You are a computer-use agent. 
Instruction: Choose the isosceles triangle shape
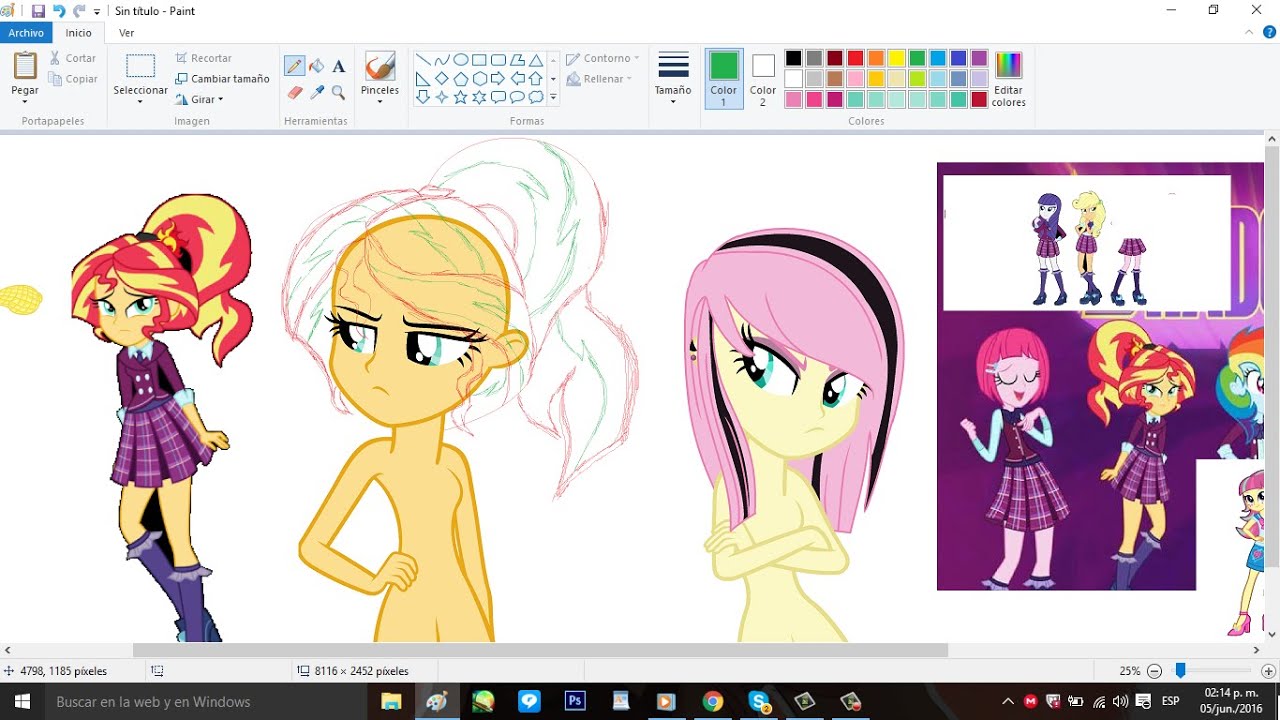(x=537, y=60)
